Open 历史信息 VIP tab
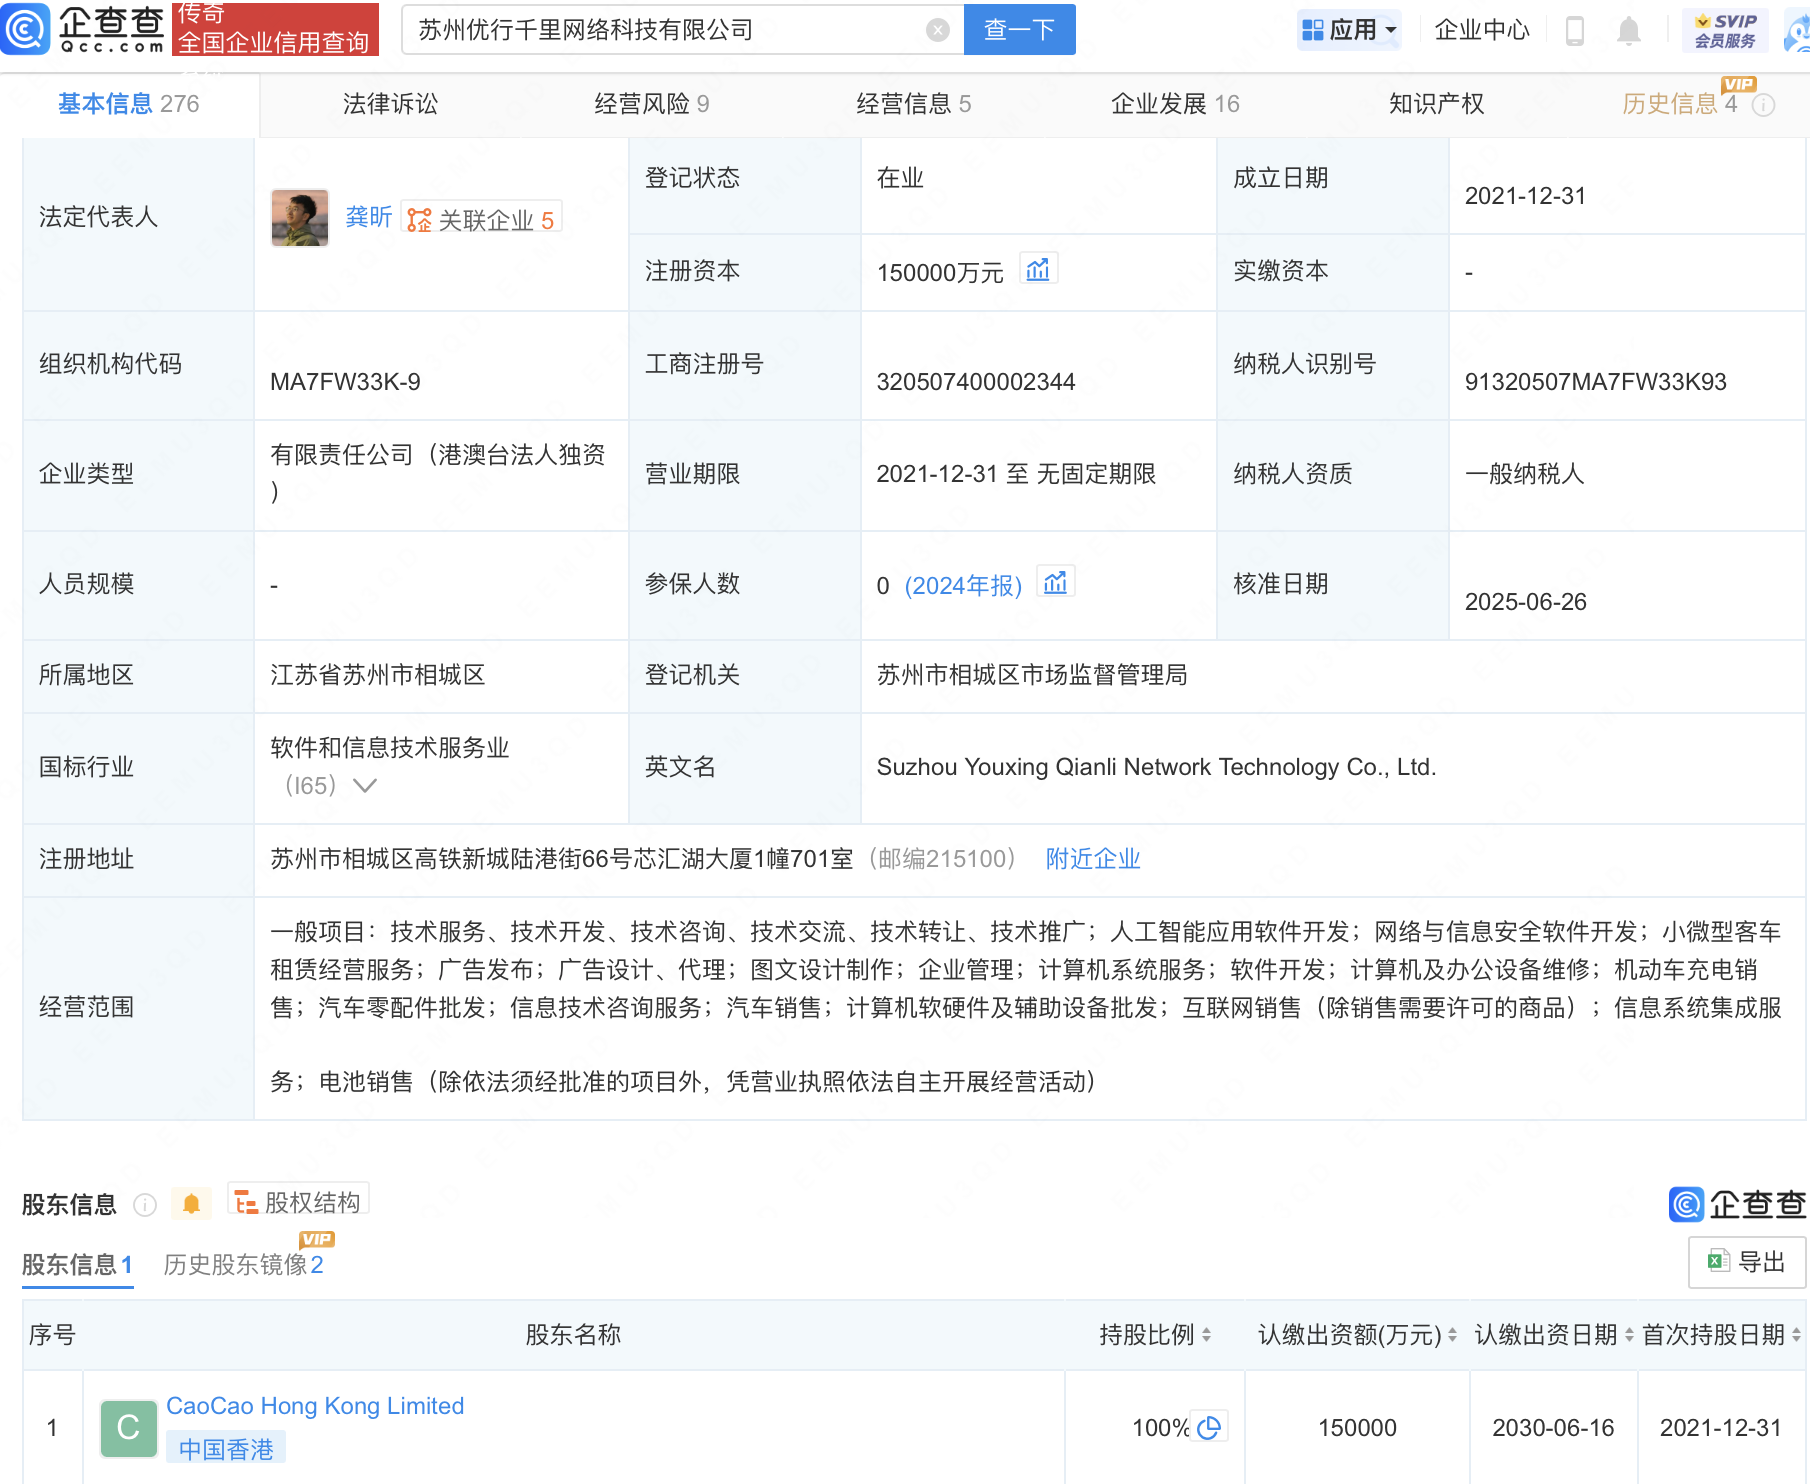The image size is (1810, 1484). click(1680, 104)
